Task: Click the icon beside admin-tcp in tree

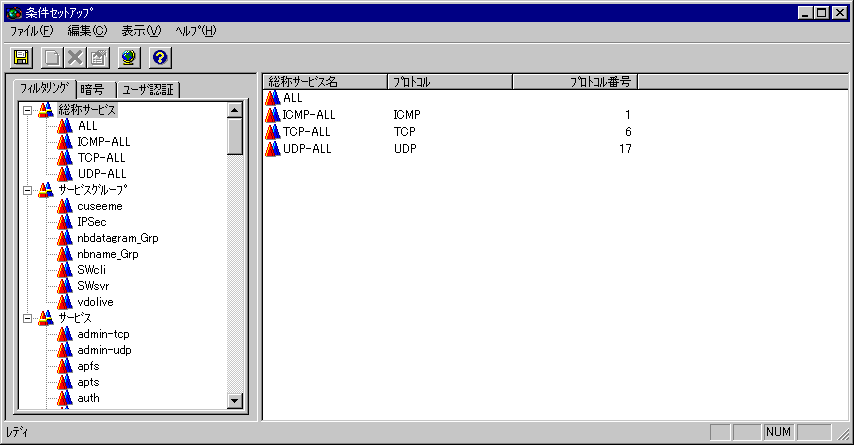Action: (65, 334)
